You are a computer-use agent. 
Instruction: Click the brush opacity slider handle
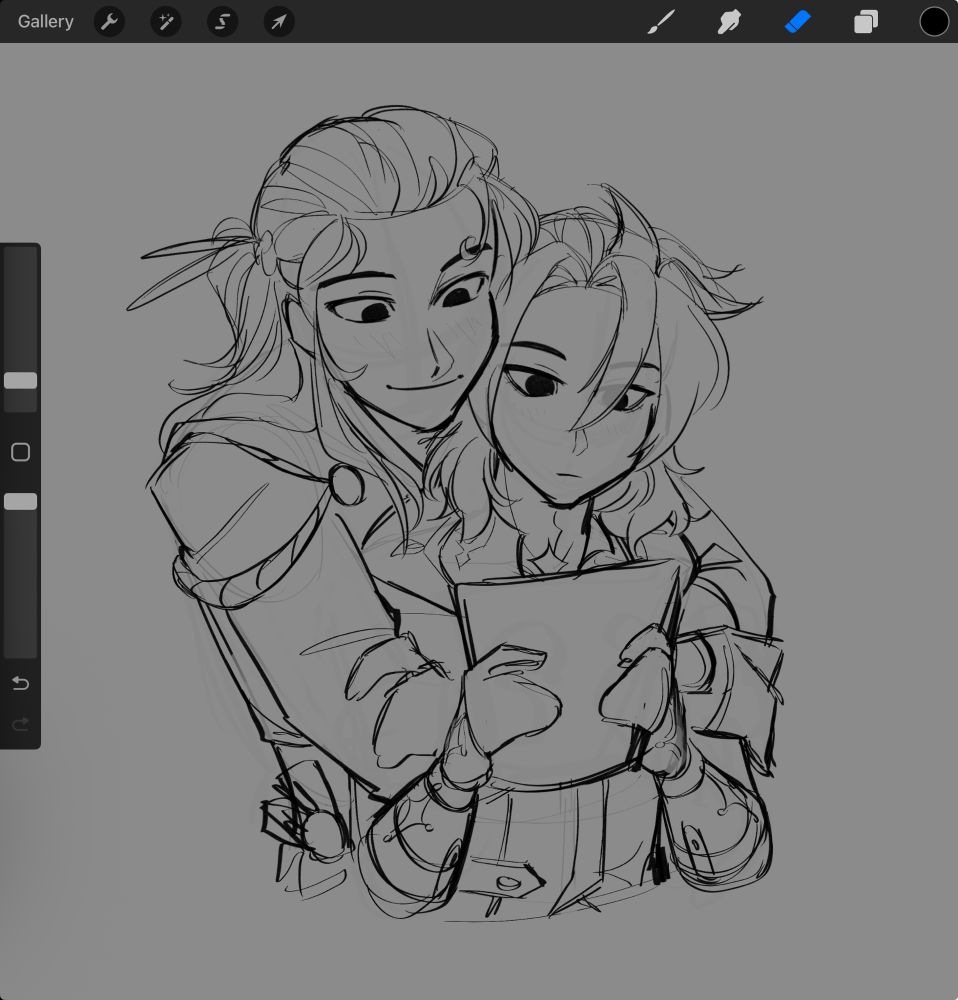pos(20,502)
